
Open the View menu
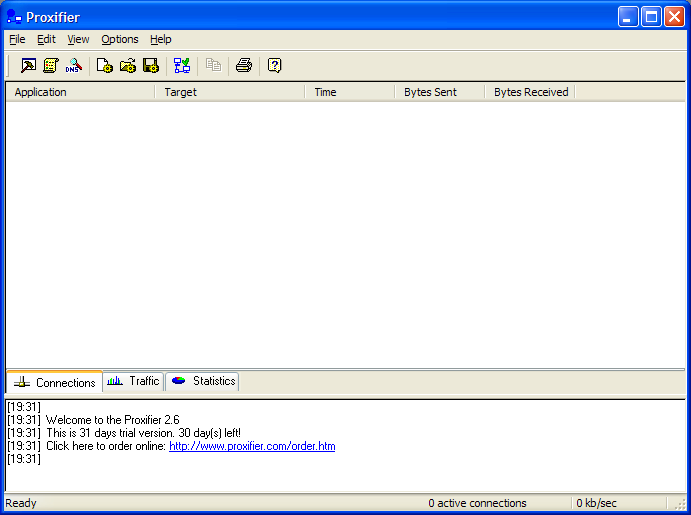pyautogui.click(x=78, y=39)
